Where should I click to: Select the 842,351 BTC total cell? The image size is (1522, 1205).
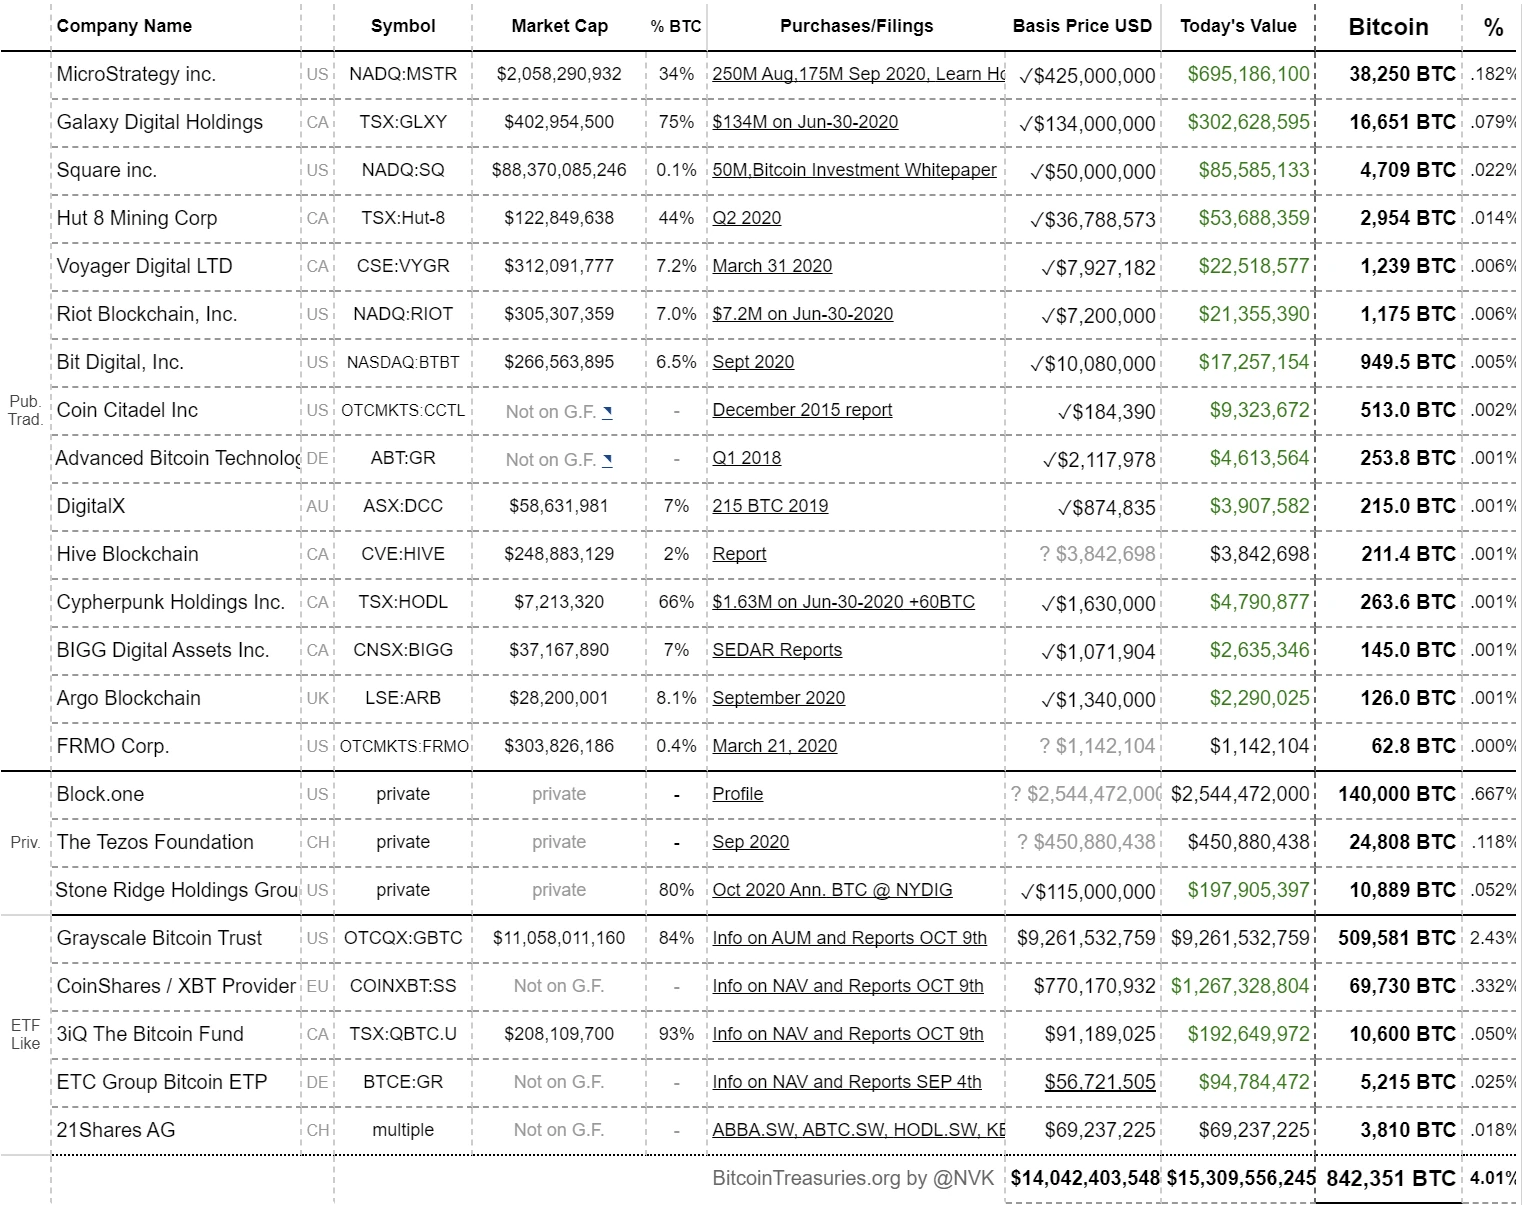[1390, 1178]
